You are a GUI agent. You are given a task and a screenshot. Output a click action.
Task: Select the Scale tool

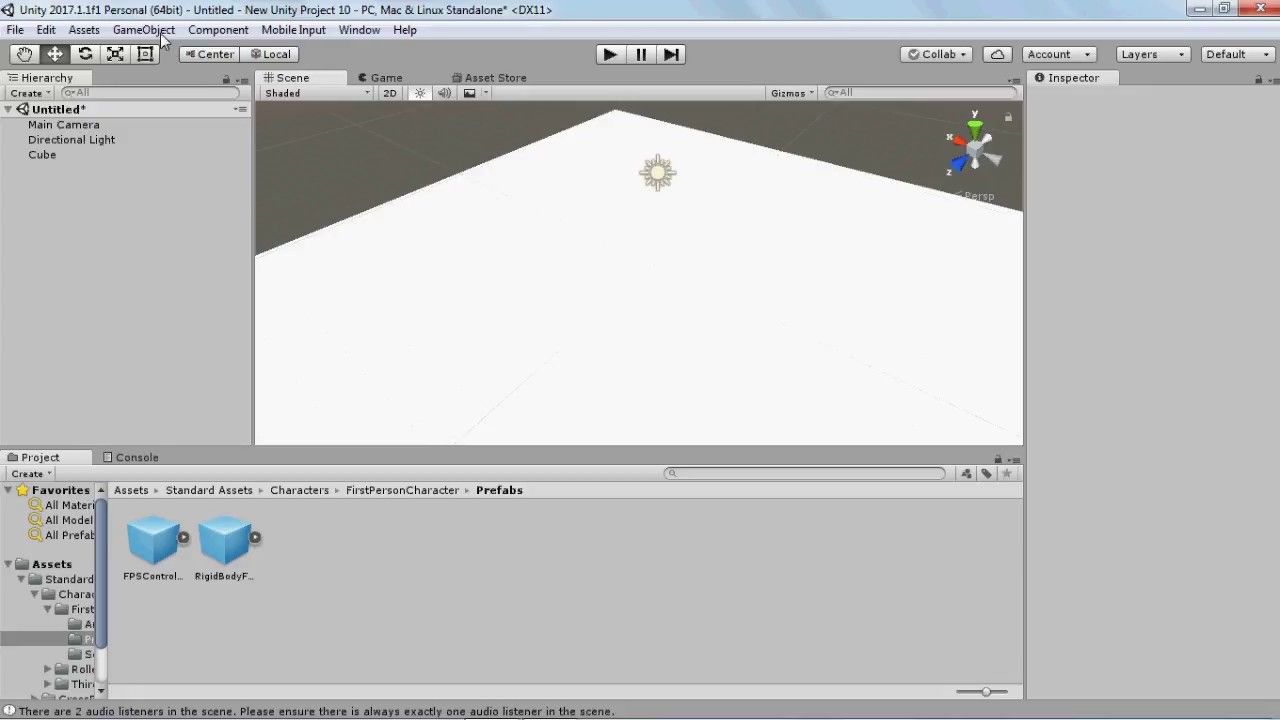pos(115,54)
